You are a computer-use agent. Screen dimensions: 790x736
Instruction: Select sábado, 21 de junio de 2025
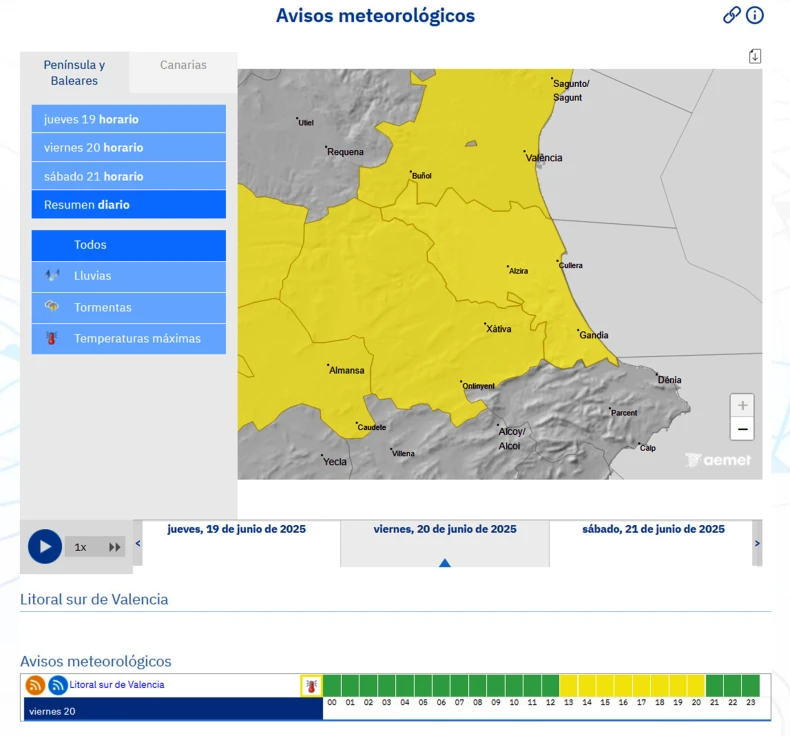point(653,529)
